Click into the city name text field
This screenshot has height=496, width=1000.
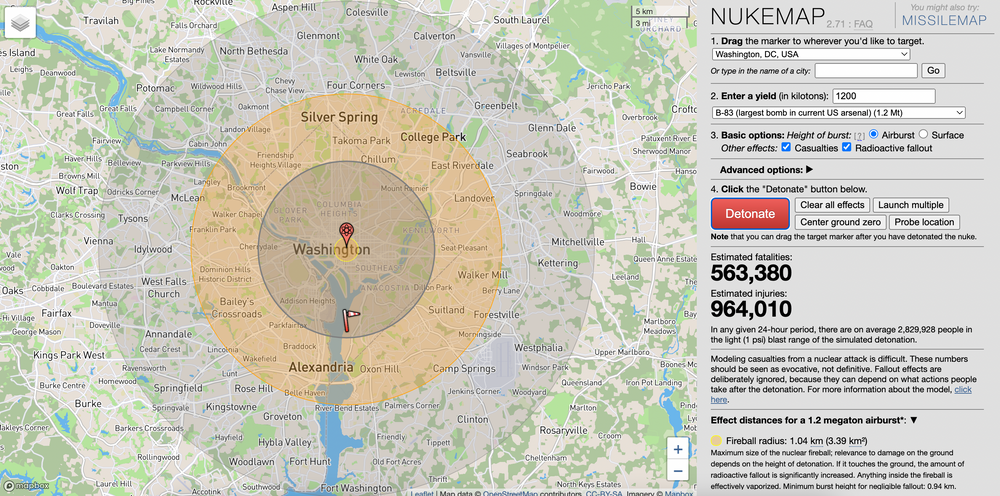pos(866,71)
